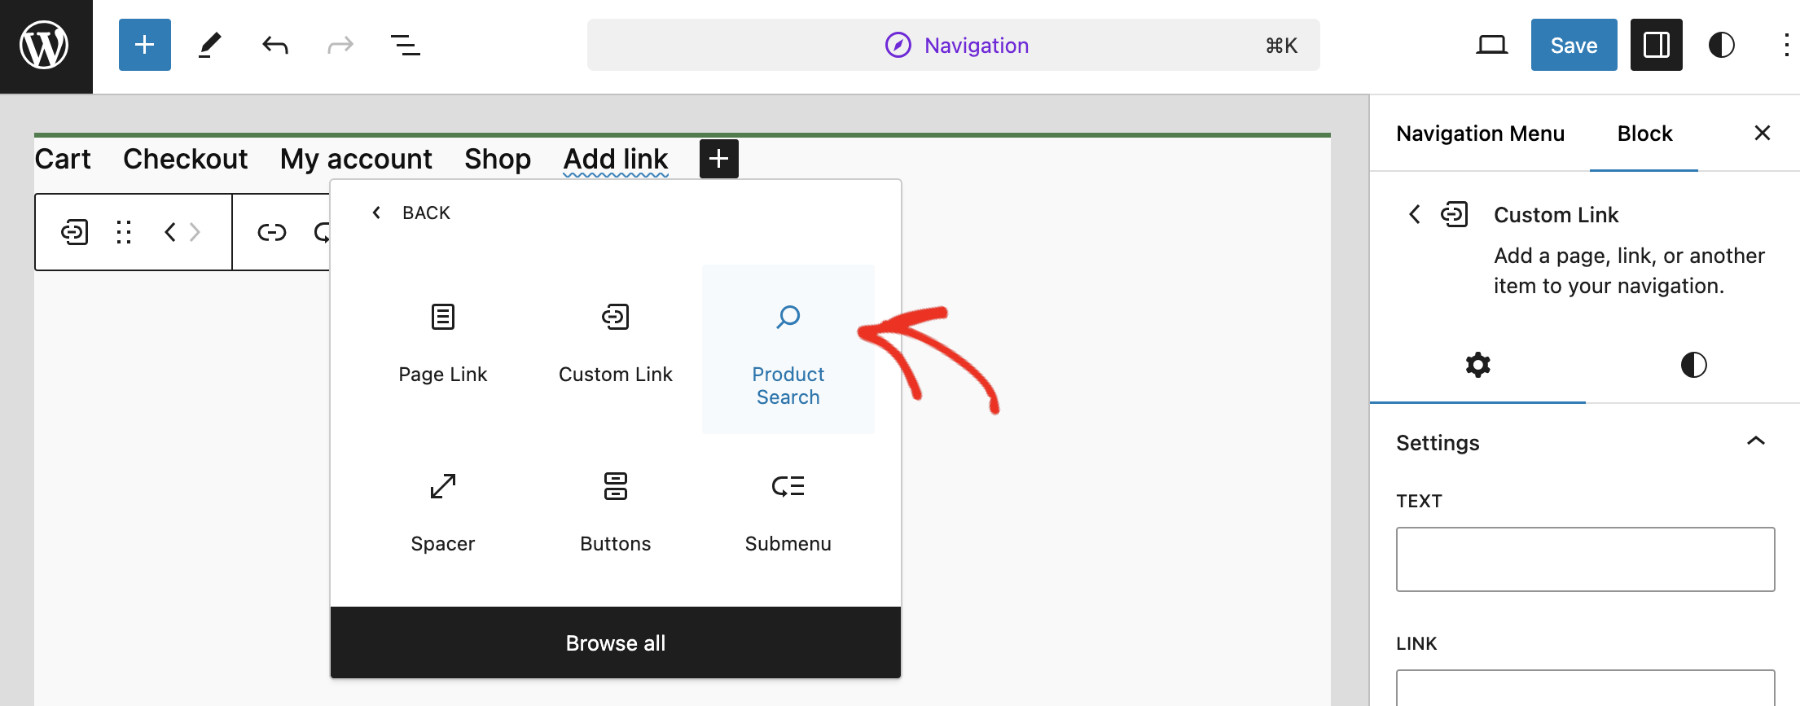This screenshot has height=706, width=1800.
Task: Click the Add link placeholder
Action: point(616,159)
